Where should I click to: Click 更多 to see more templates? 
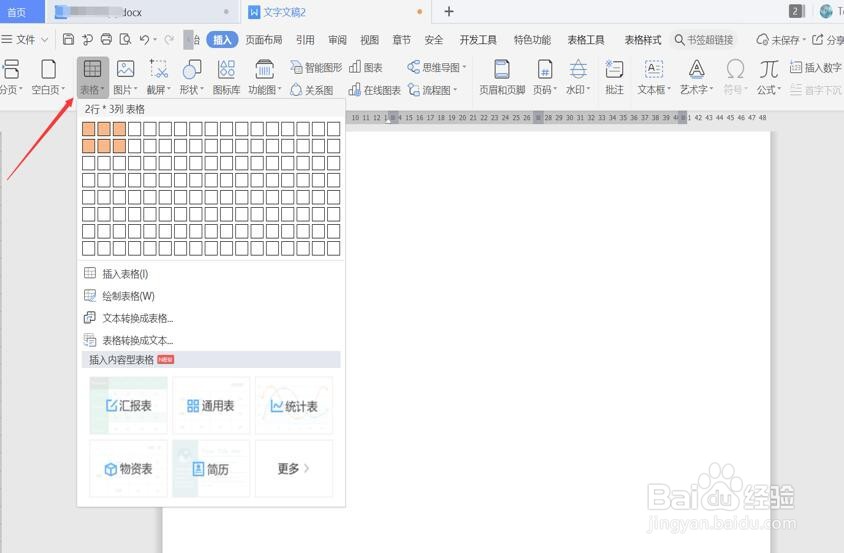pos(294,468)
